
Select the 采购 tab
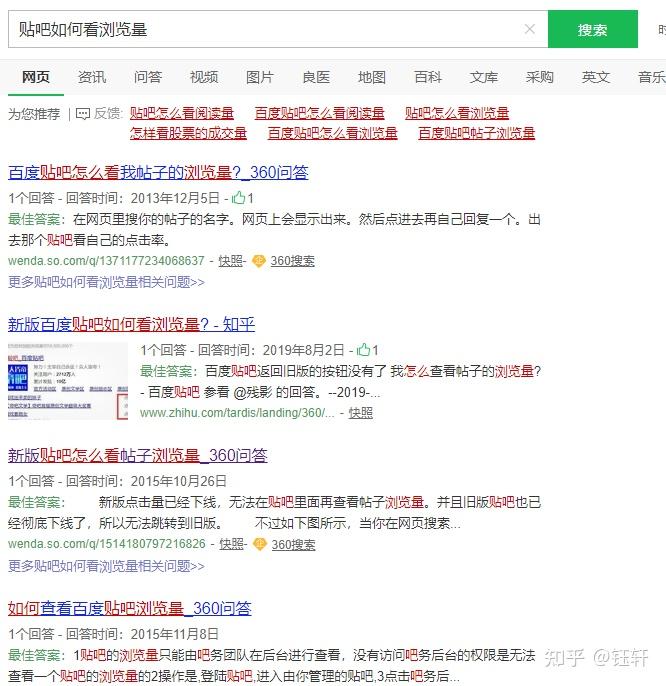click(540, 77)
